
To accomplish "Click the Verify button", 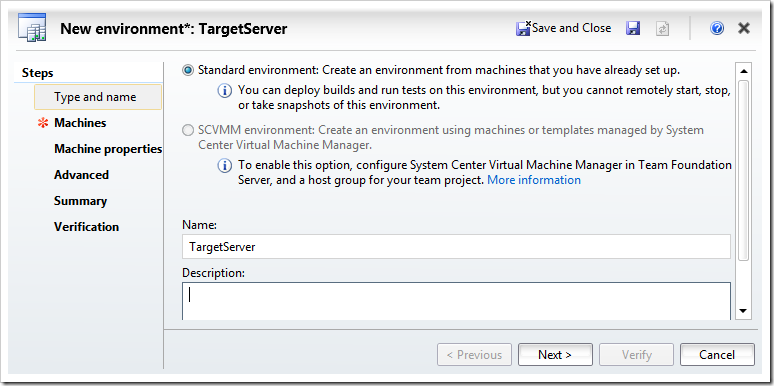I will click(x=636, y=355).
